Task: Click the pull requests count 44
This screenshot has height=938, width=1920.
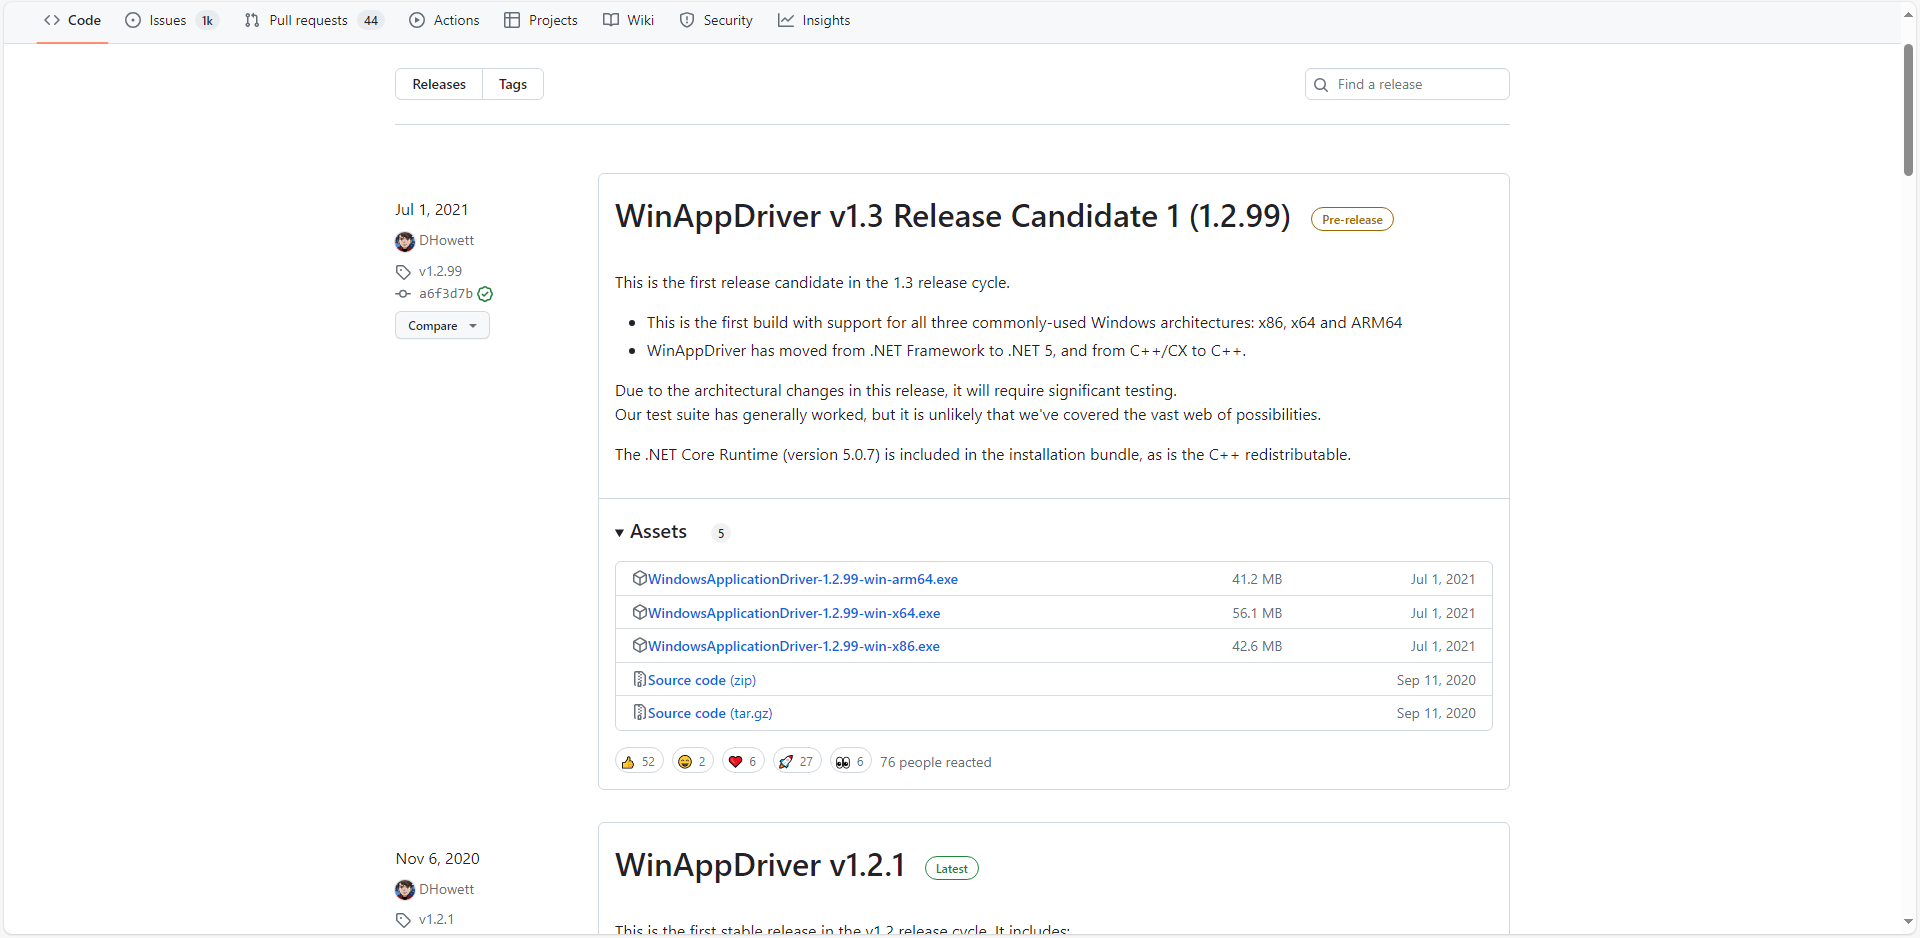Action: [x=371, y=20]
